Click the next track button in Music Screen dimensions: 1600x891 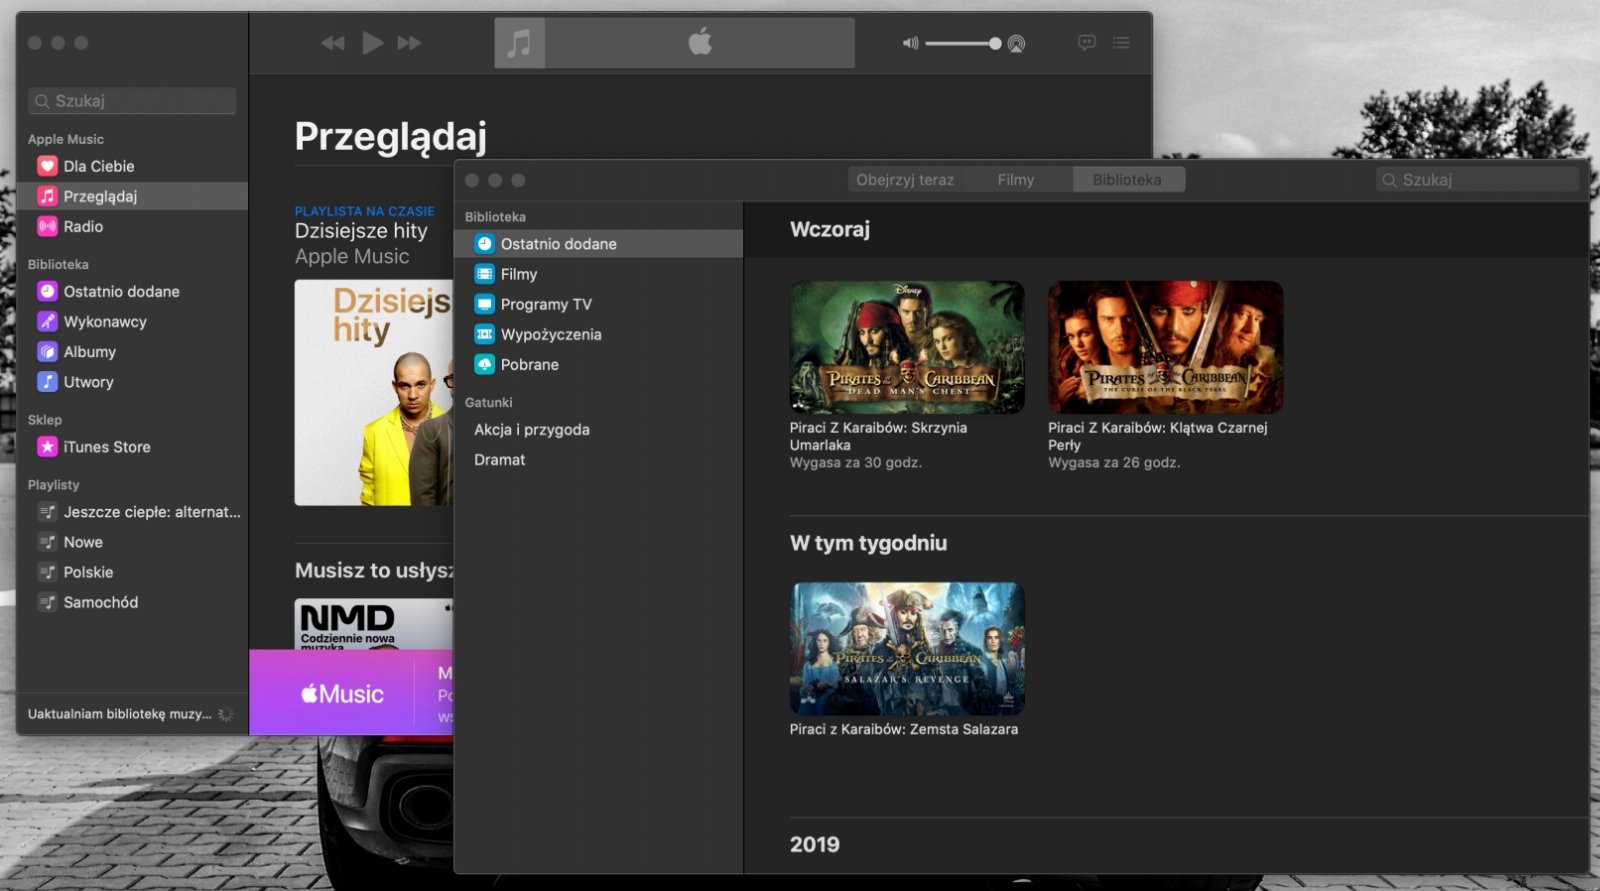coord(409,43)
